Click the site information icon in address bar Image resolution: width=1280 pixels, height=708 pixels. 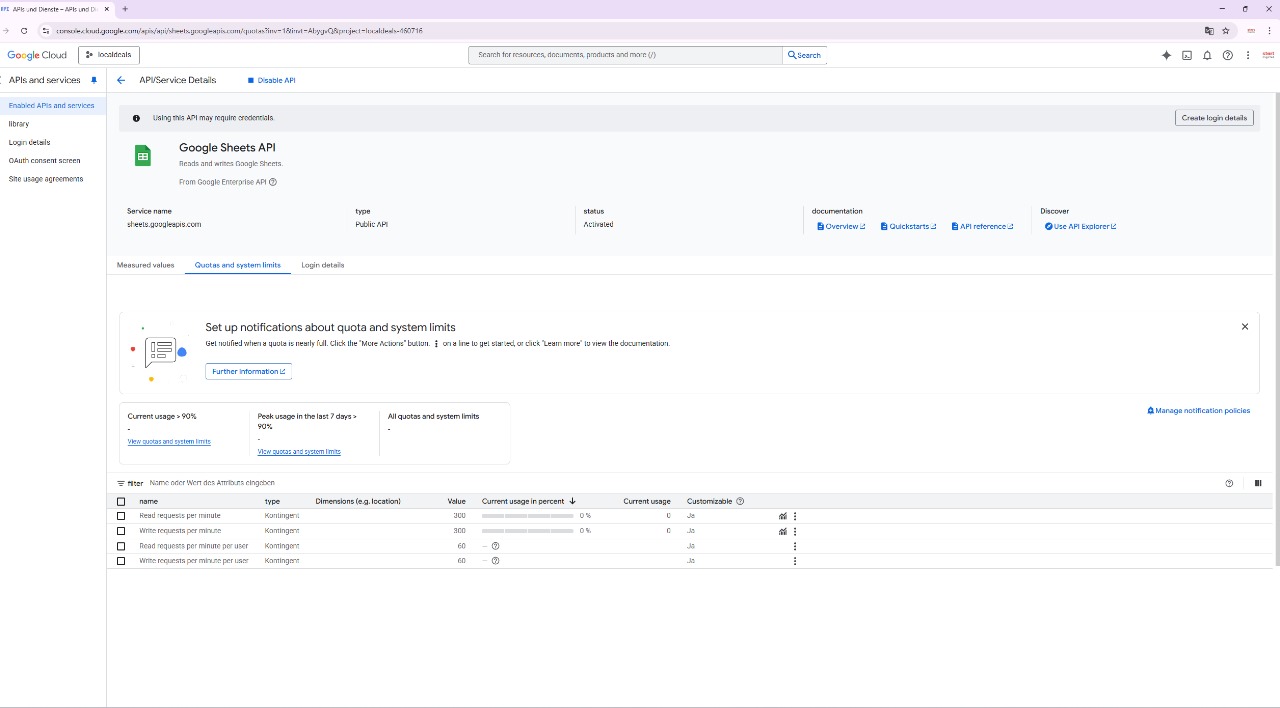tap(45, 31)
